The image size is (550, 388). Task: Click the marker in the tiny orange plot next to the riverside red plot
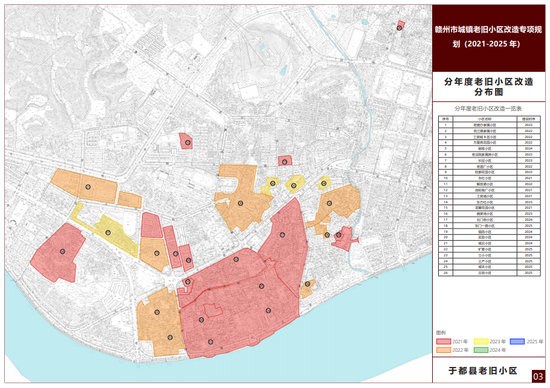coord(327,235)
